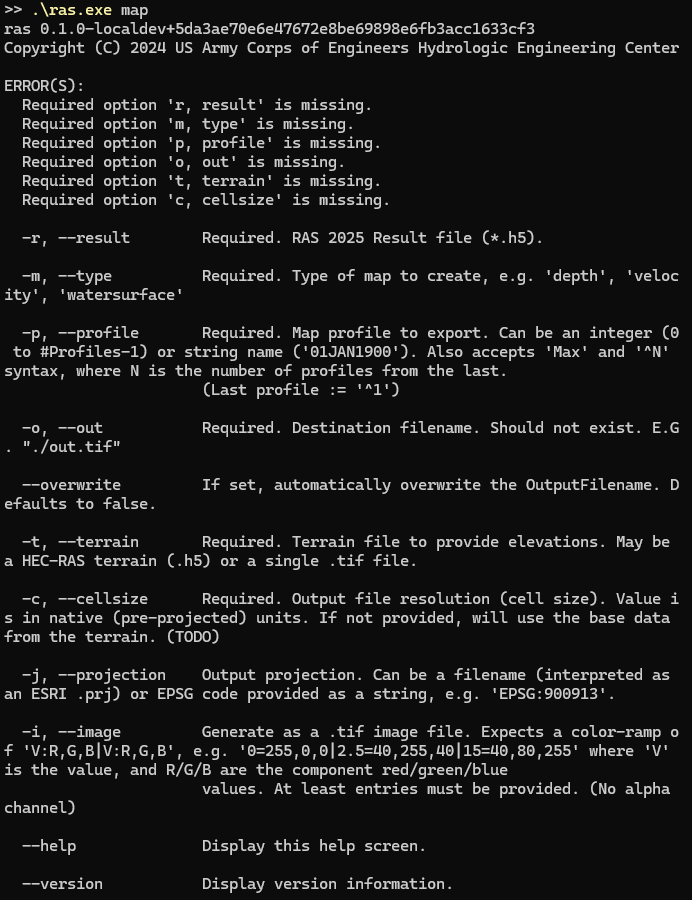Click the ERROR(S): heading

[x=44, y=86]
